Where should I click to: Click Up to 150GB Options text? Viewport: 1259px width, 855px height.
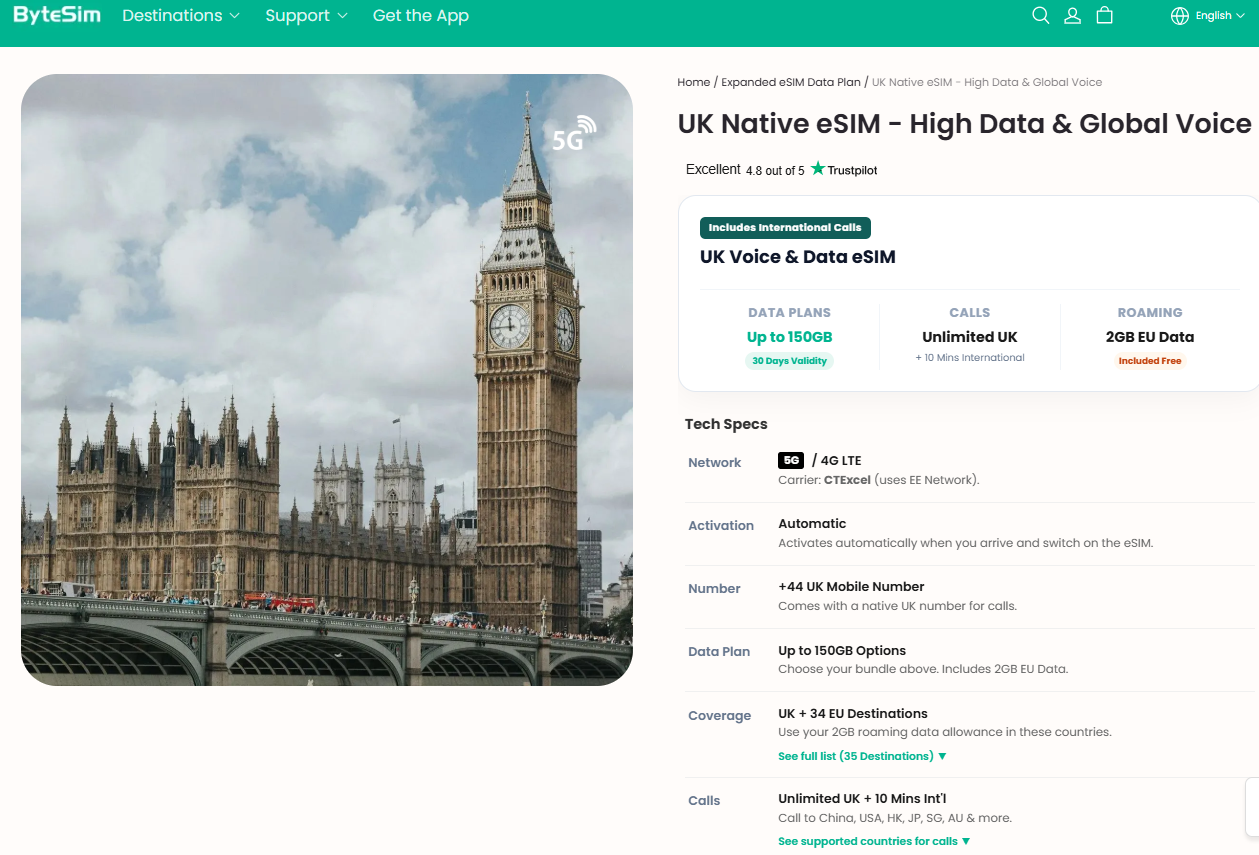coord(842,651)
